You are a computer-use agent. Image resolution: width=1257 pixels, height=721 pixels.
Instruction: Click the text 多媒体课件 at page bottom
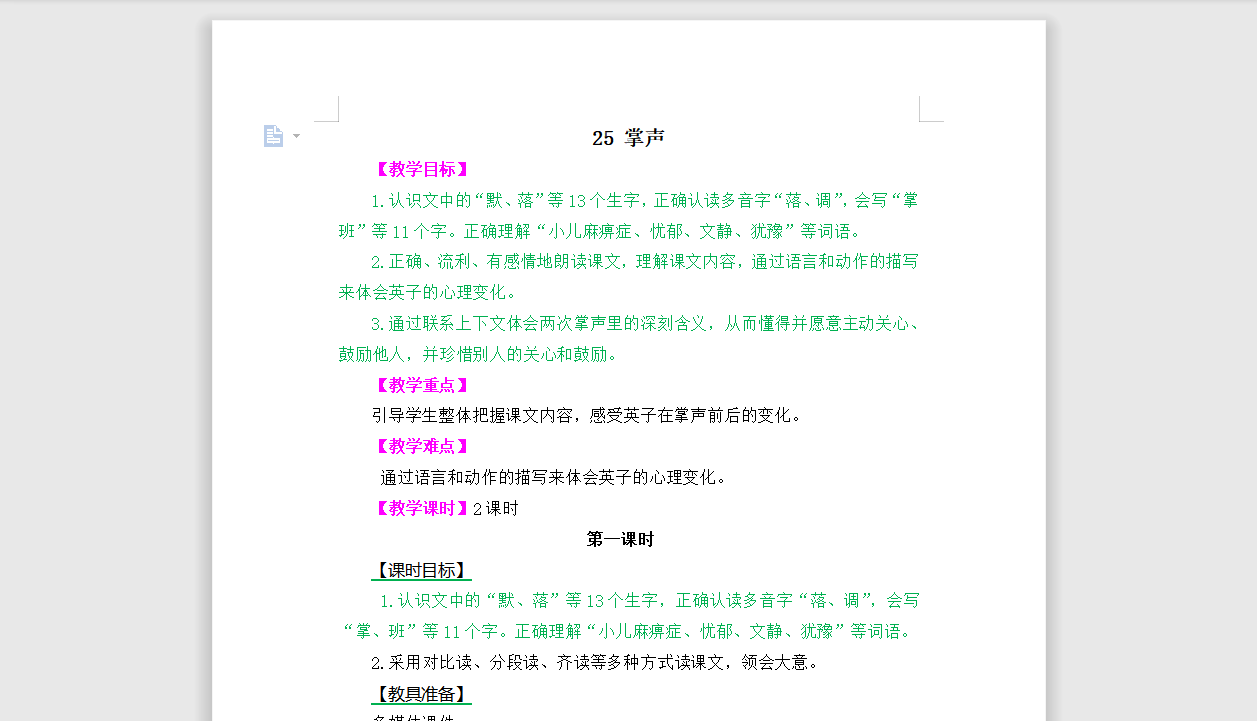point(413,717)
